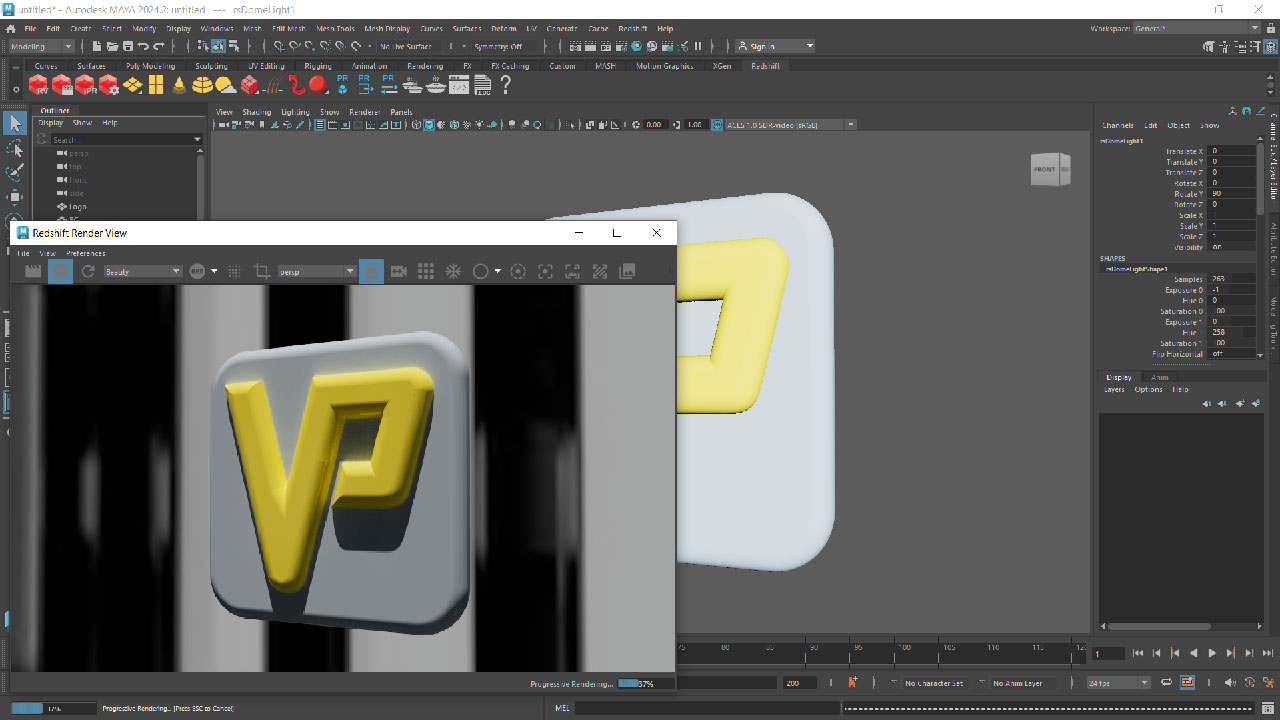Switch to the Rendering shelf tab
This screenshot has width=1280, height=720.
tap(424, 66)
